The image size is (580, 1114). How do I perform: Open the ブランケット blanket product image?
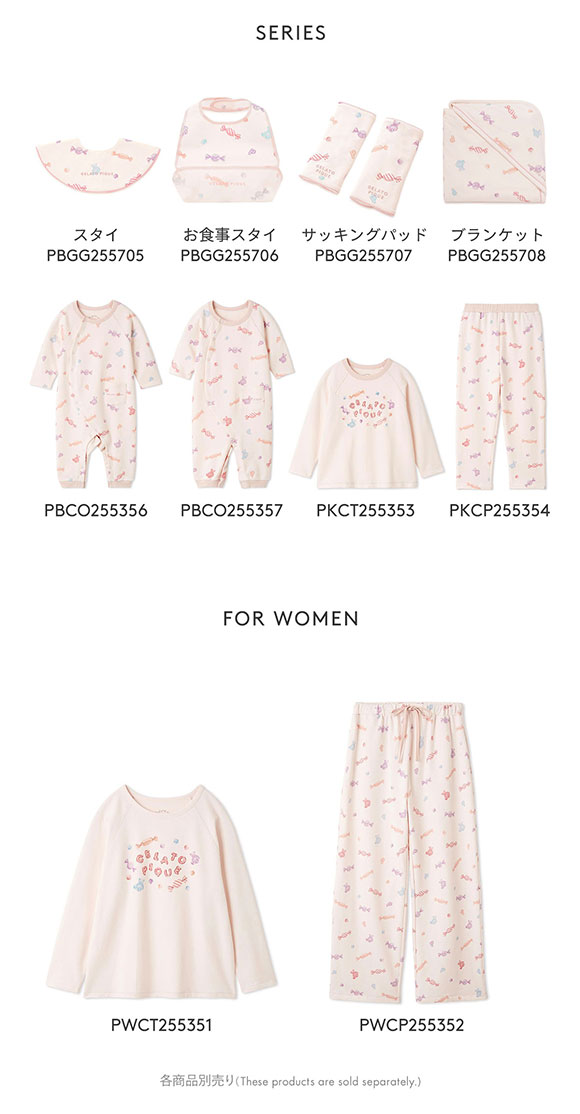click(x=495, y=152)
